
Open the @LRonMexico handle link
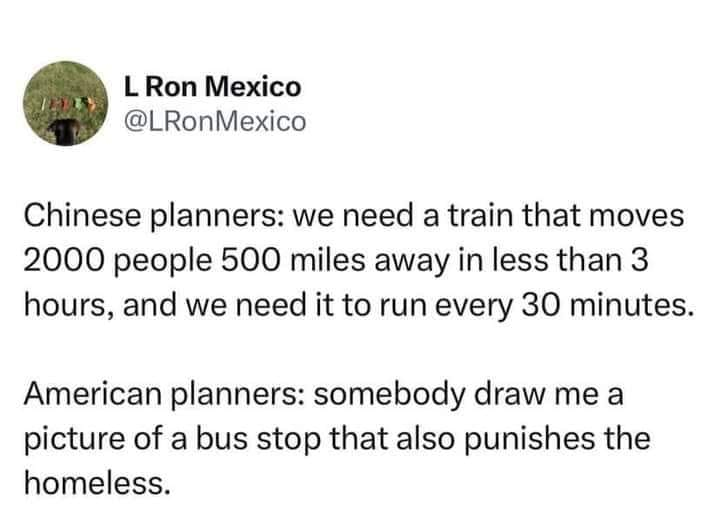pos(215,122)
